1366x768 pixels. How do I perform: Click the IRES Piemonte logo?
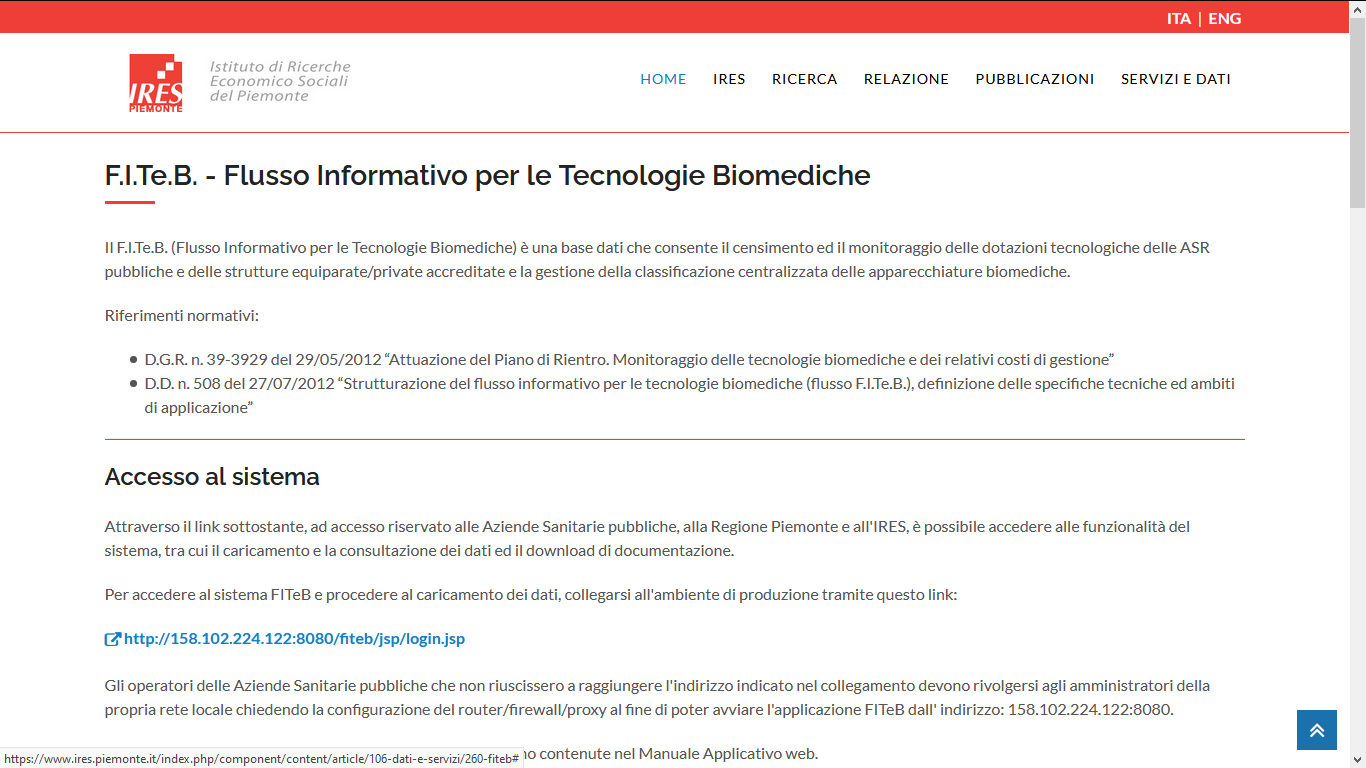click(156, 83)
